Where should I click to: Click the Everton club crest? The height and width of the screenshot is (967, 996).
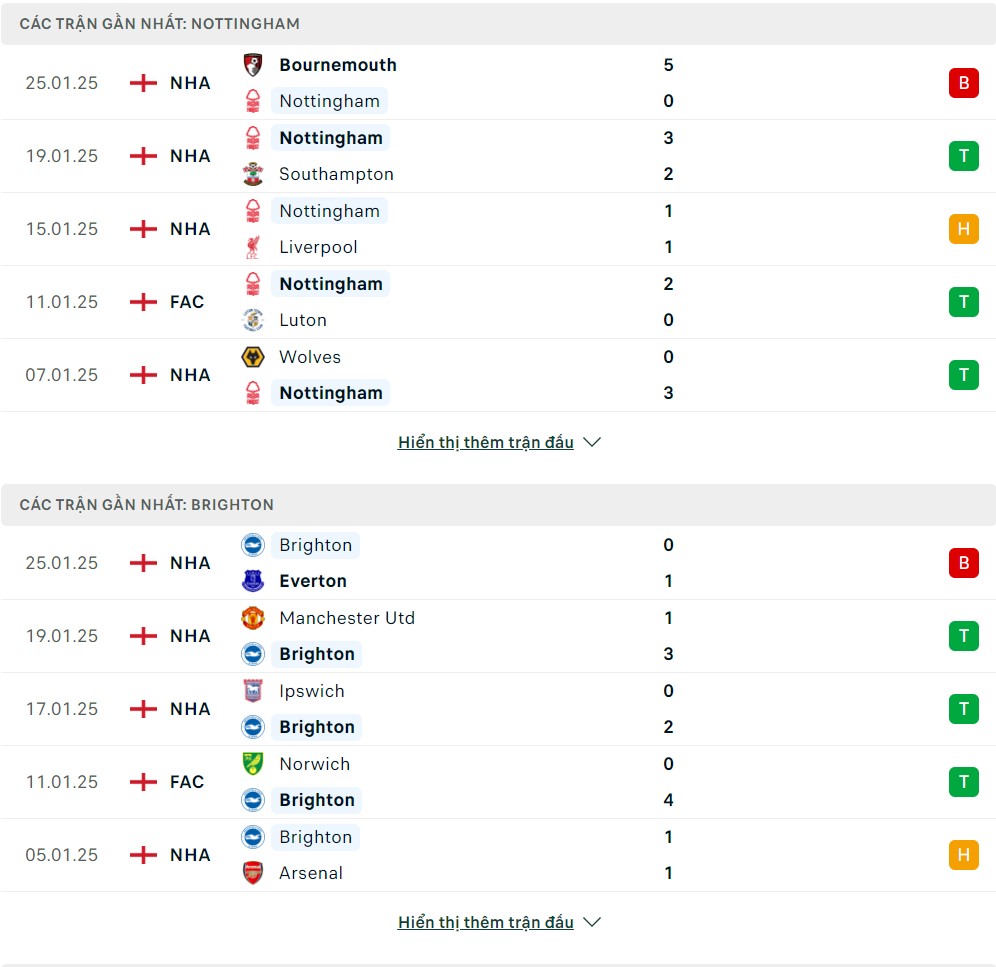point(253,581)
